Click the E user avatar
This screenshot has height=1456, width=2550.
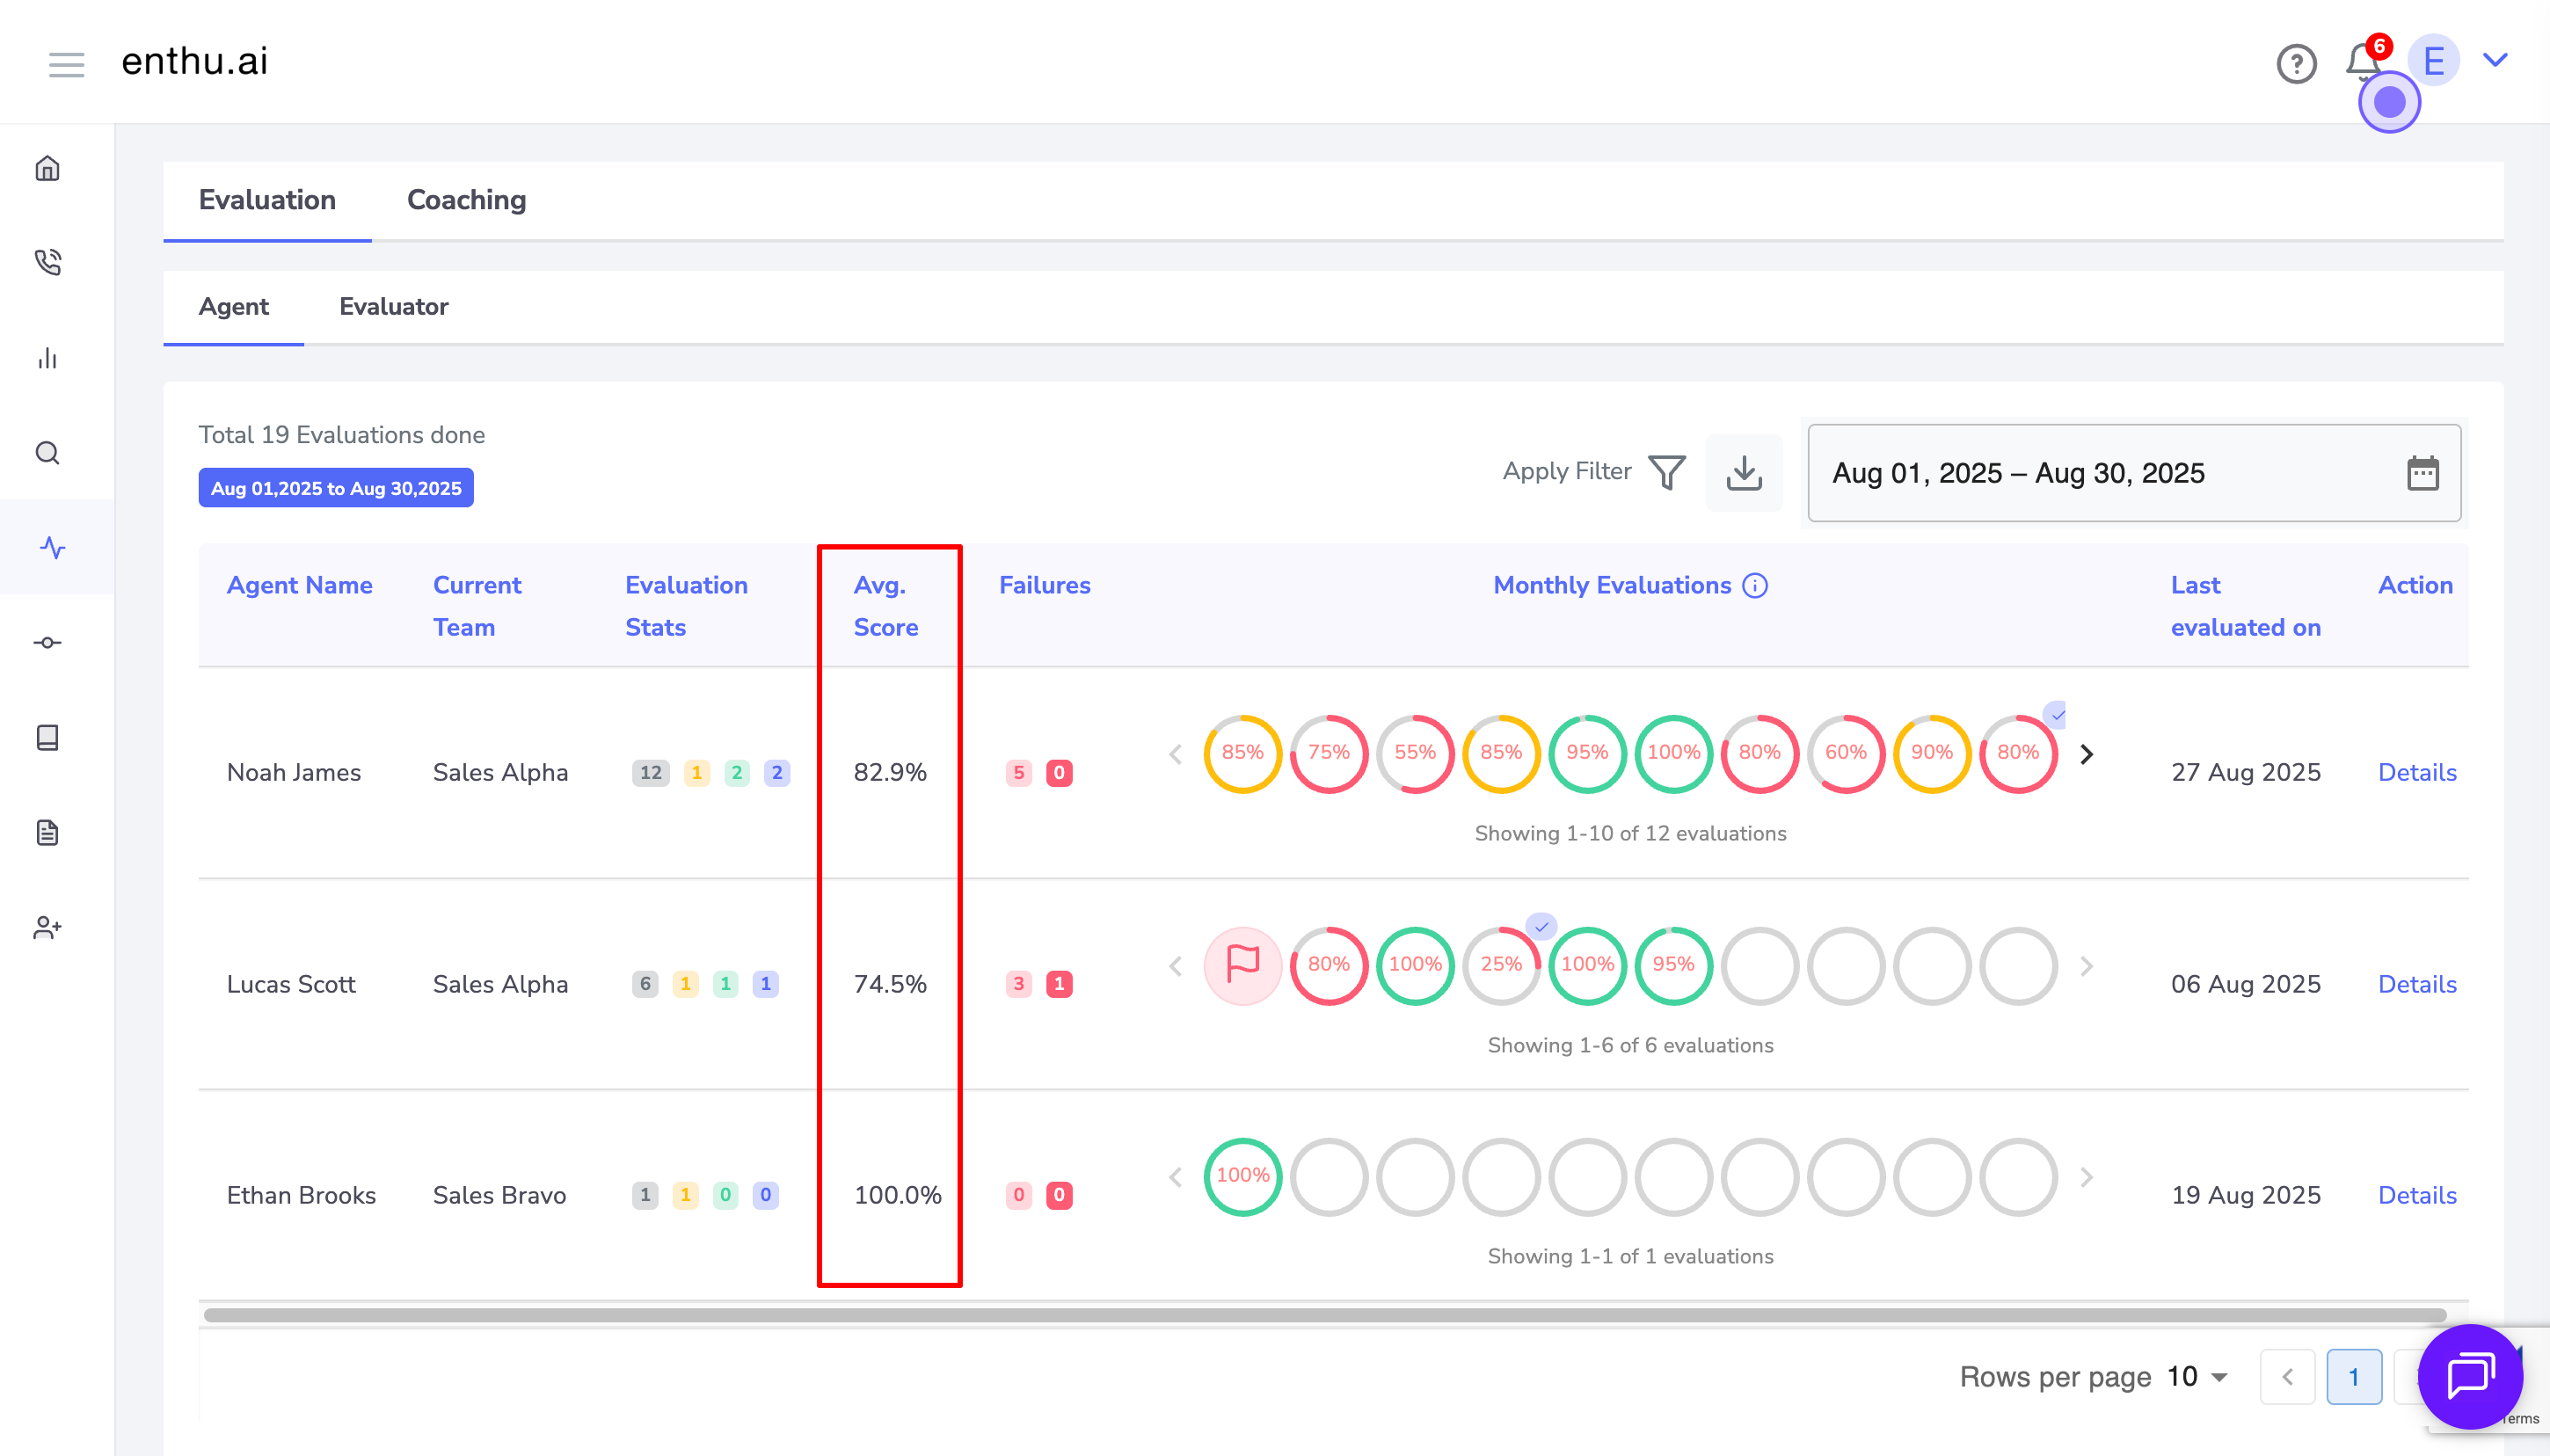pos(2434,61)
